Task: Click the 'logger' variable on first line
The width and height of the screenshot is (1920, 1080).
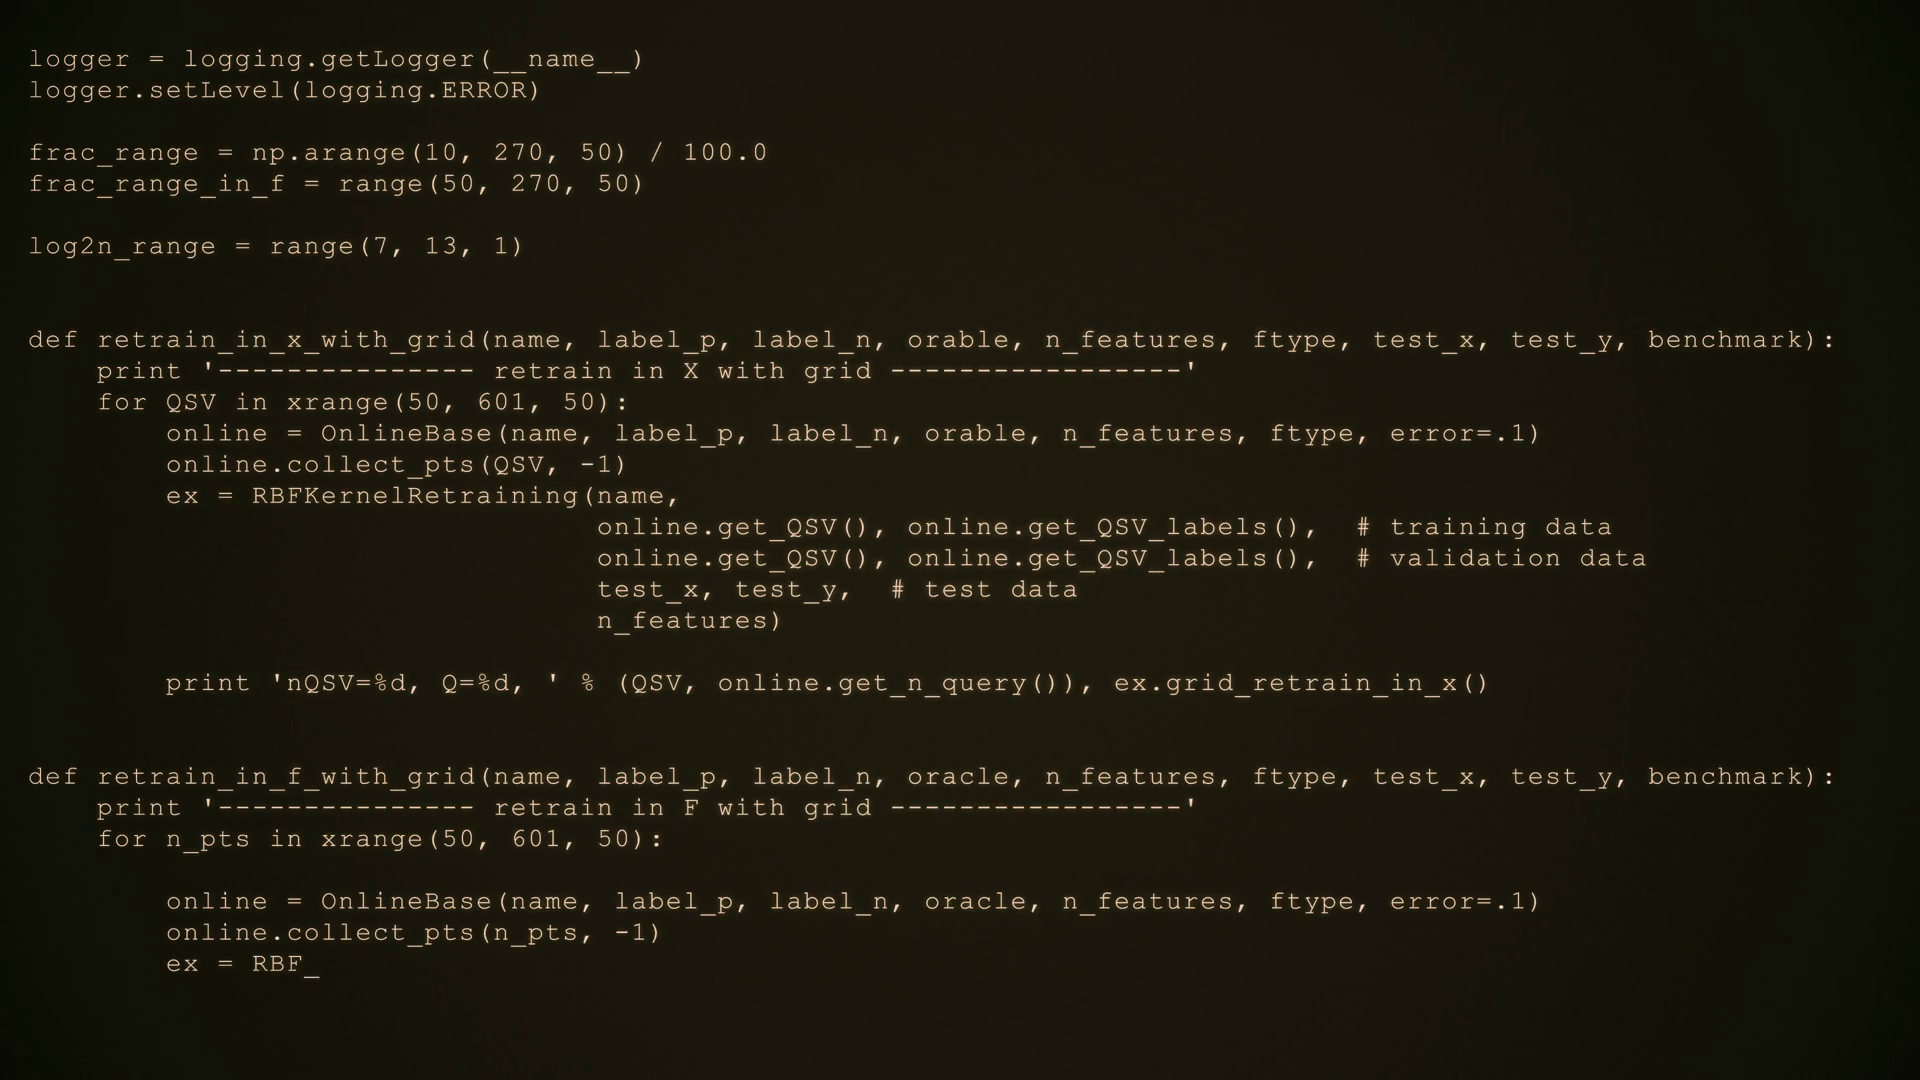Action: point(79,60)
